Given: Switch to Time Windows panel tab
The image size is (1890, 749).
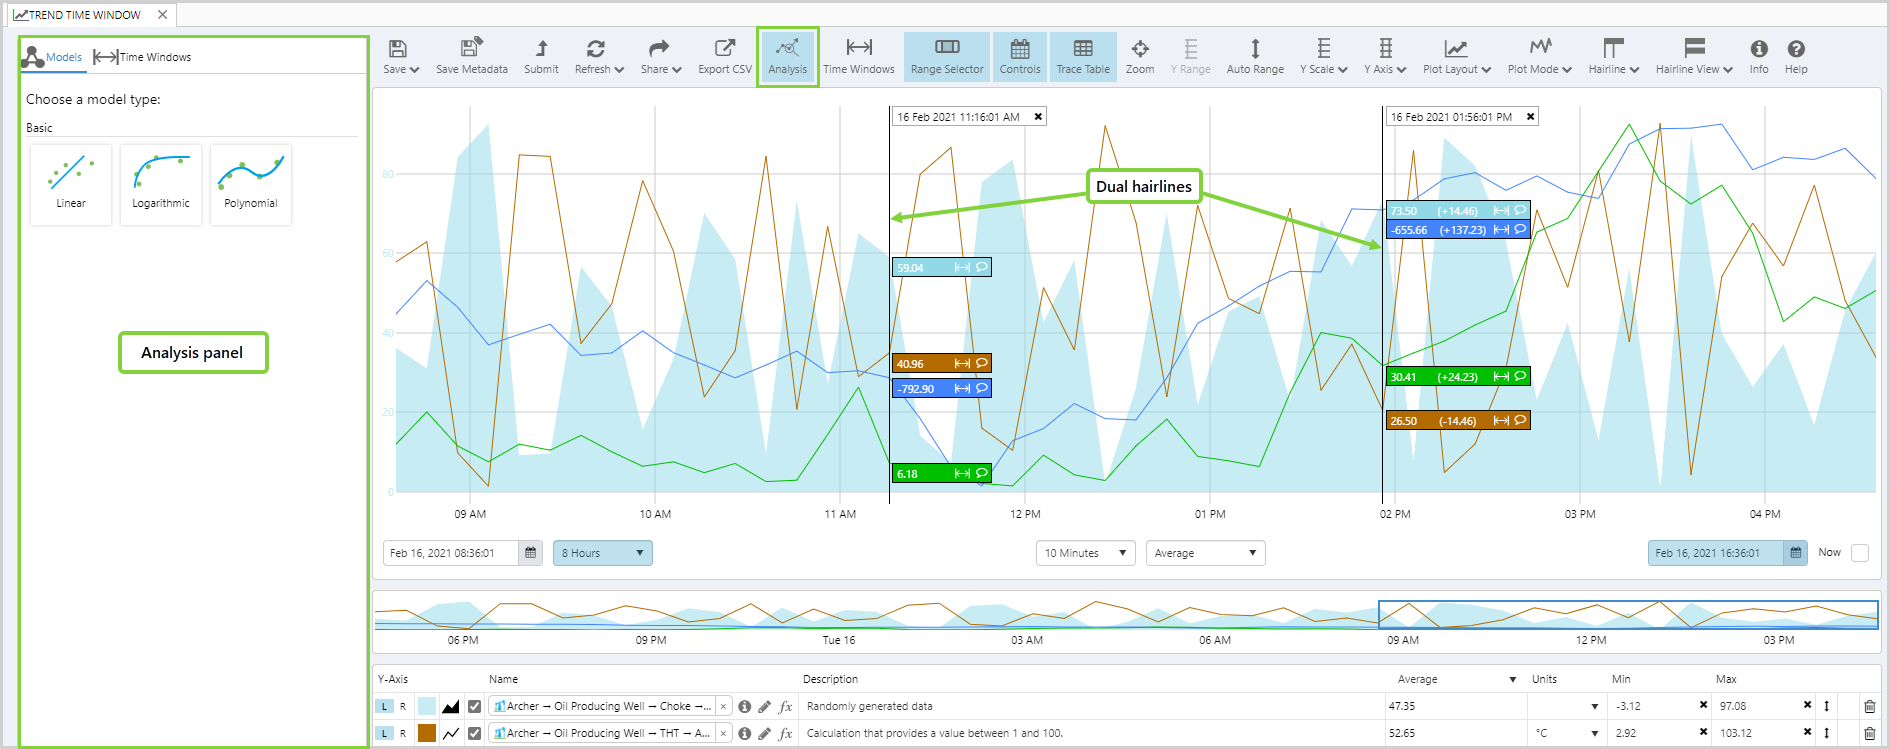Looking at the screenshot, I should click(142, 57).
